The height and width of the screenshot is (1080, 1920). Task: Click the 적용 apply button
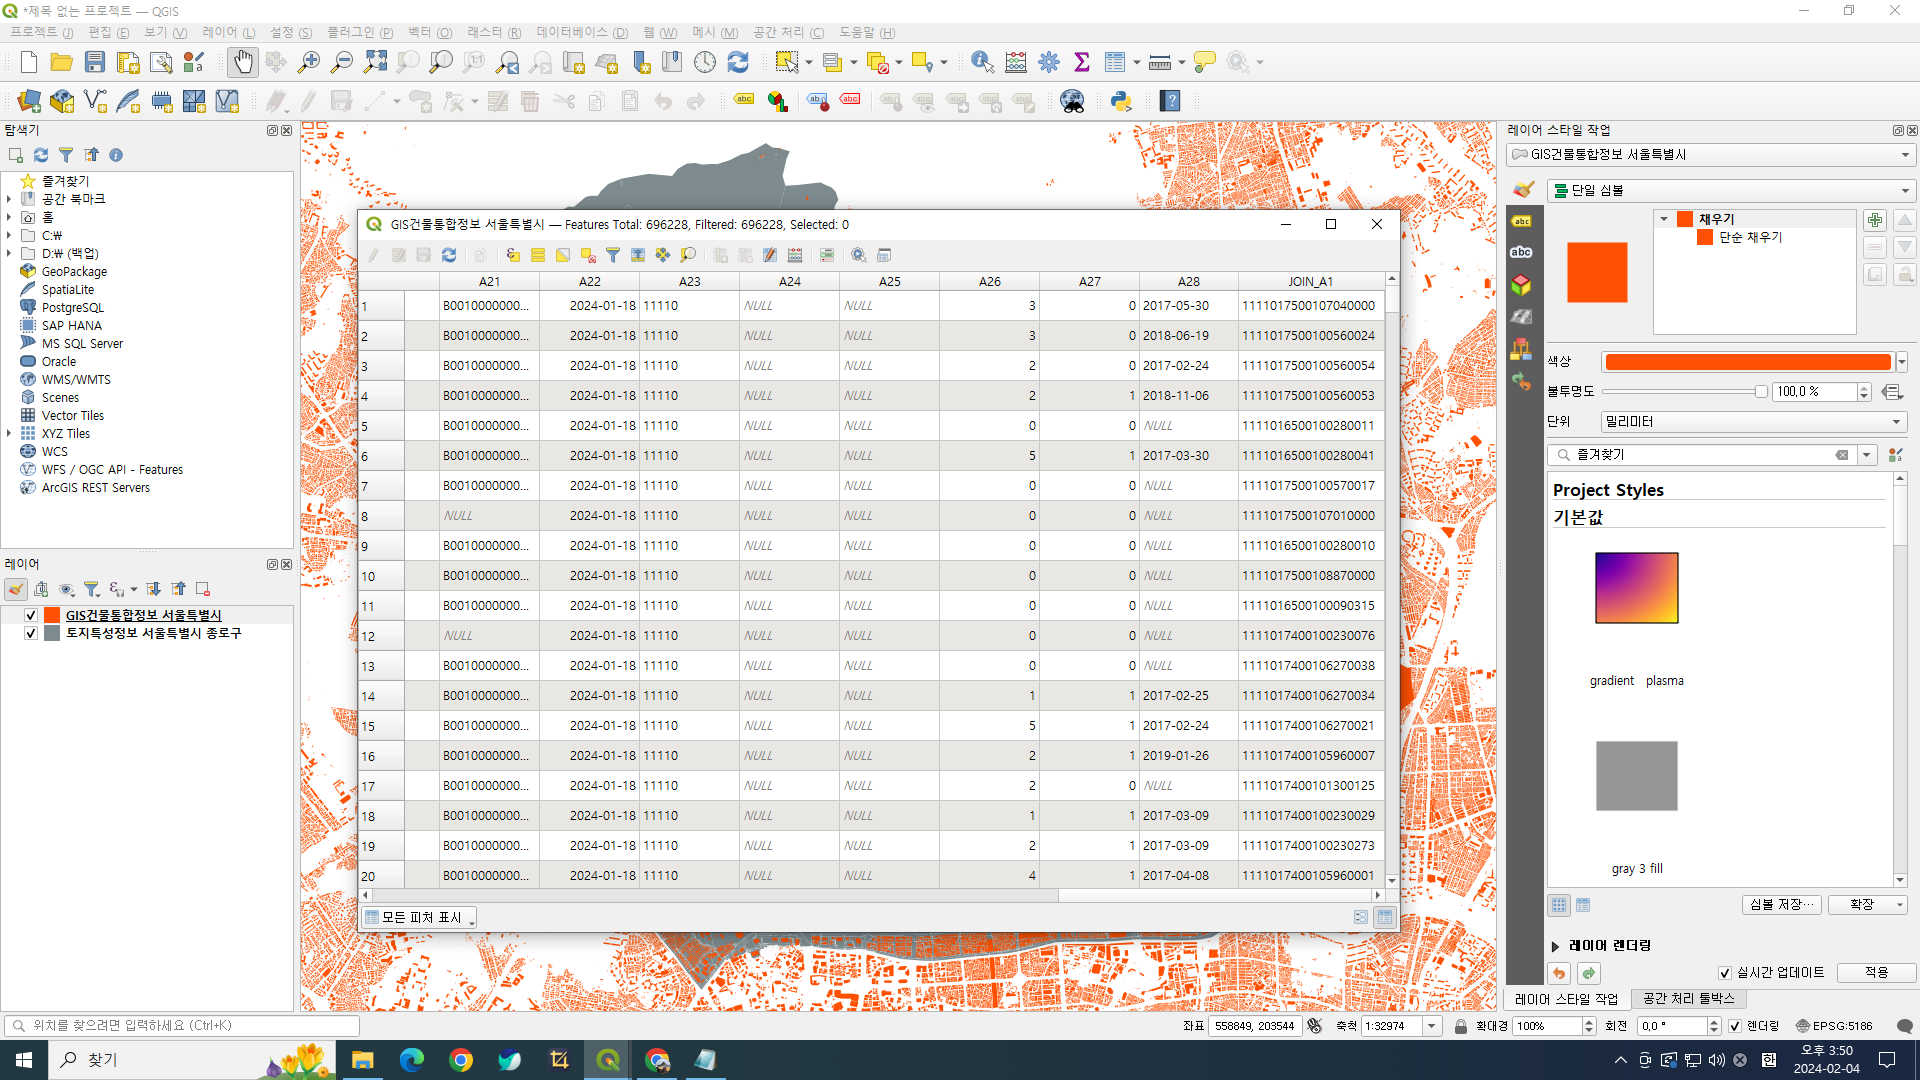tap(1876, 973)
